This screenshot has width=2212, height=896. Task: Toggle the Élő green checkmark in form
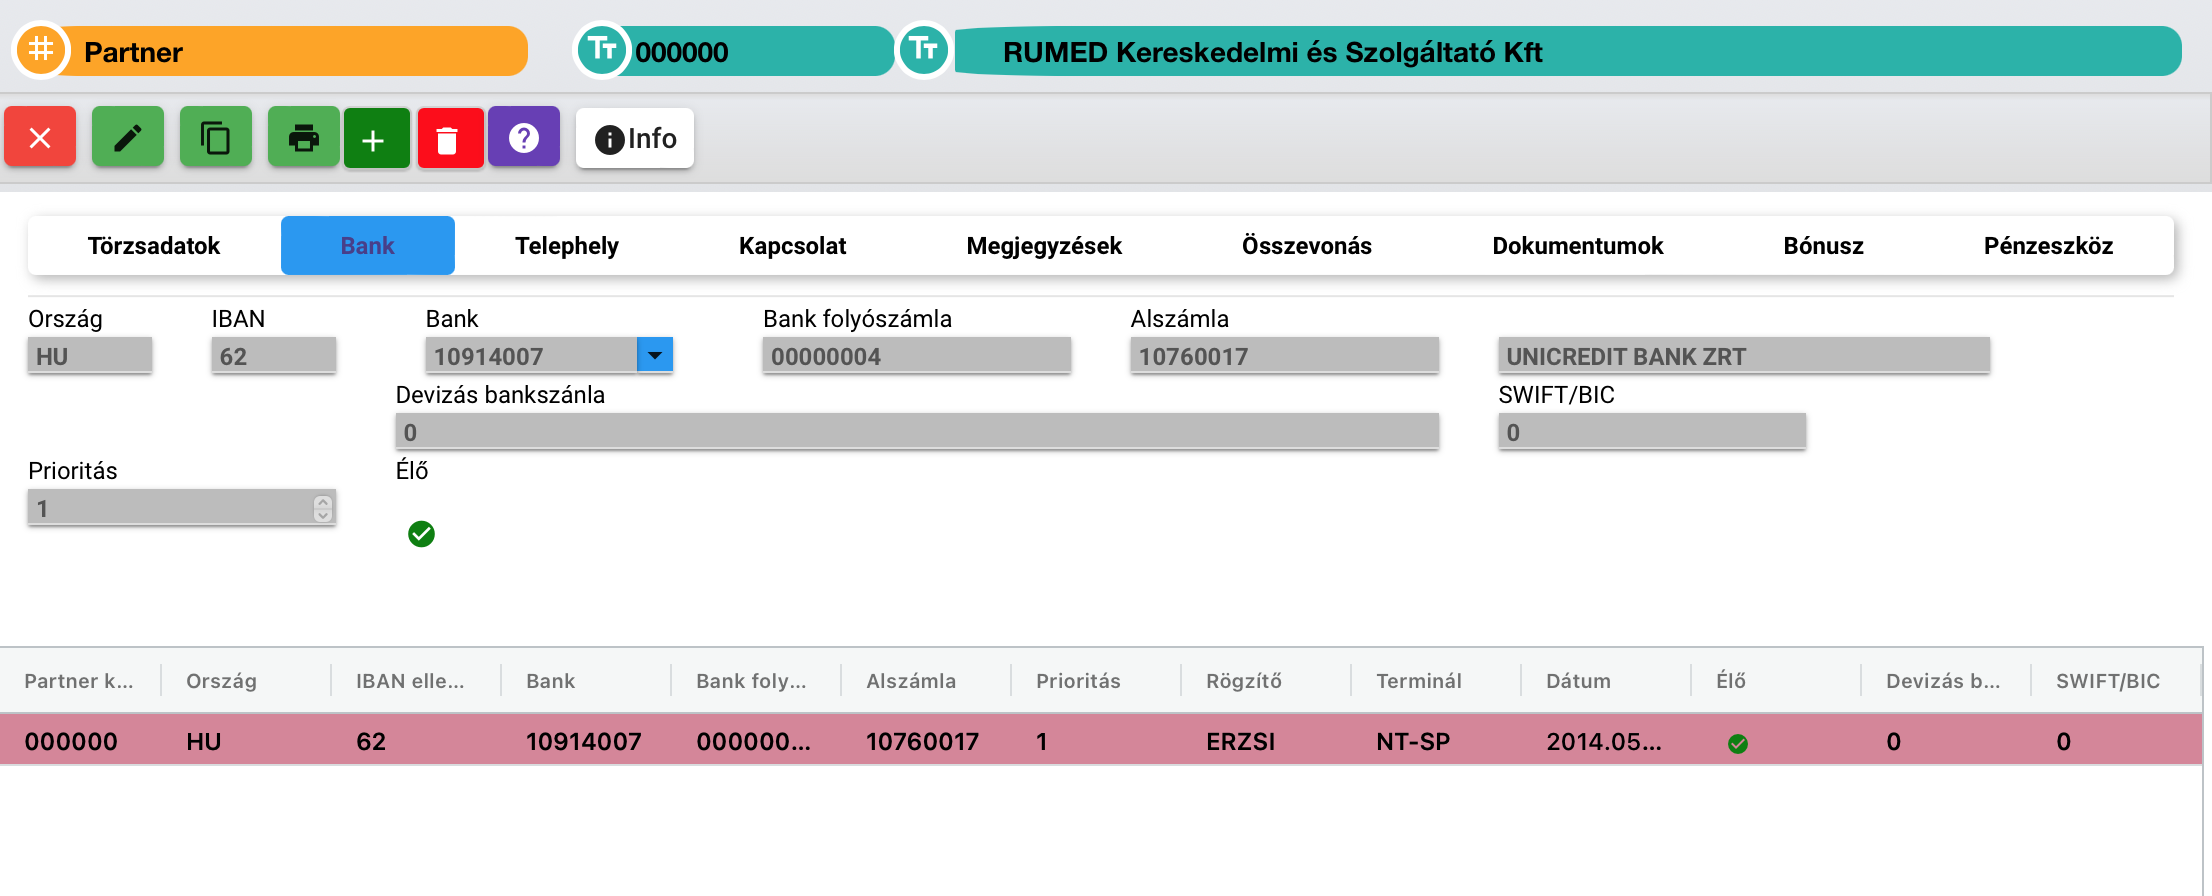pyautogui.click(x=422, y=534)
